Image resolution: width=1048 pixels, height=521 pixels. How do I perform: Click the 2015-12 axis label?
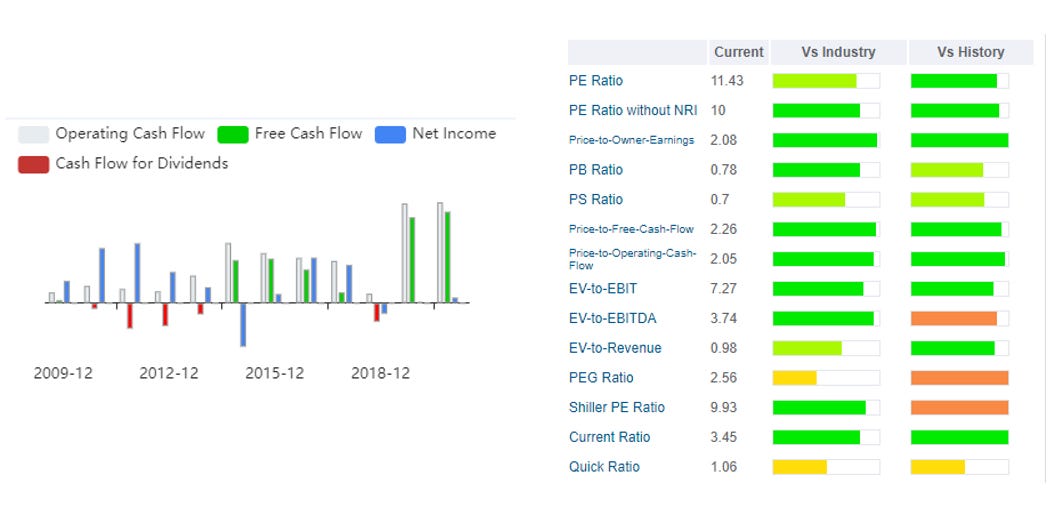tap(275, 373)
